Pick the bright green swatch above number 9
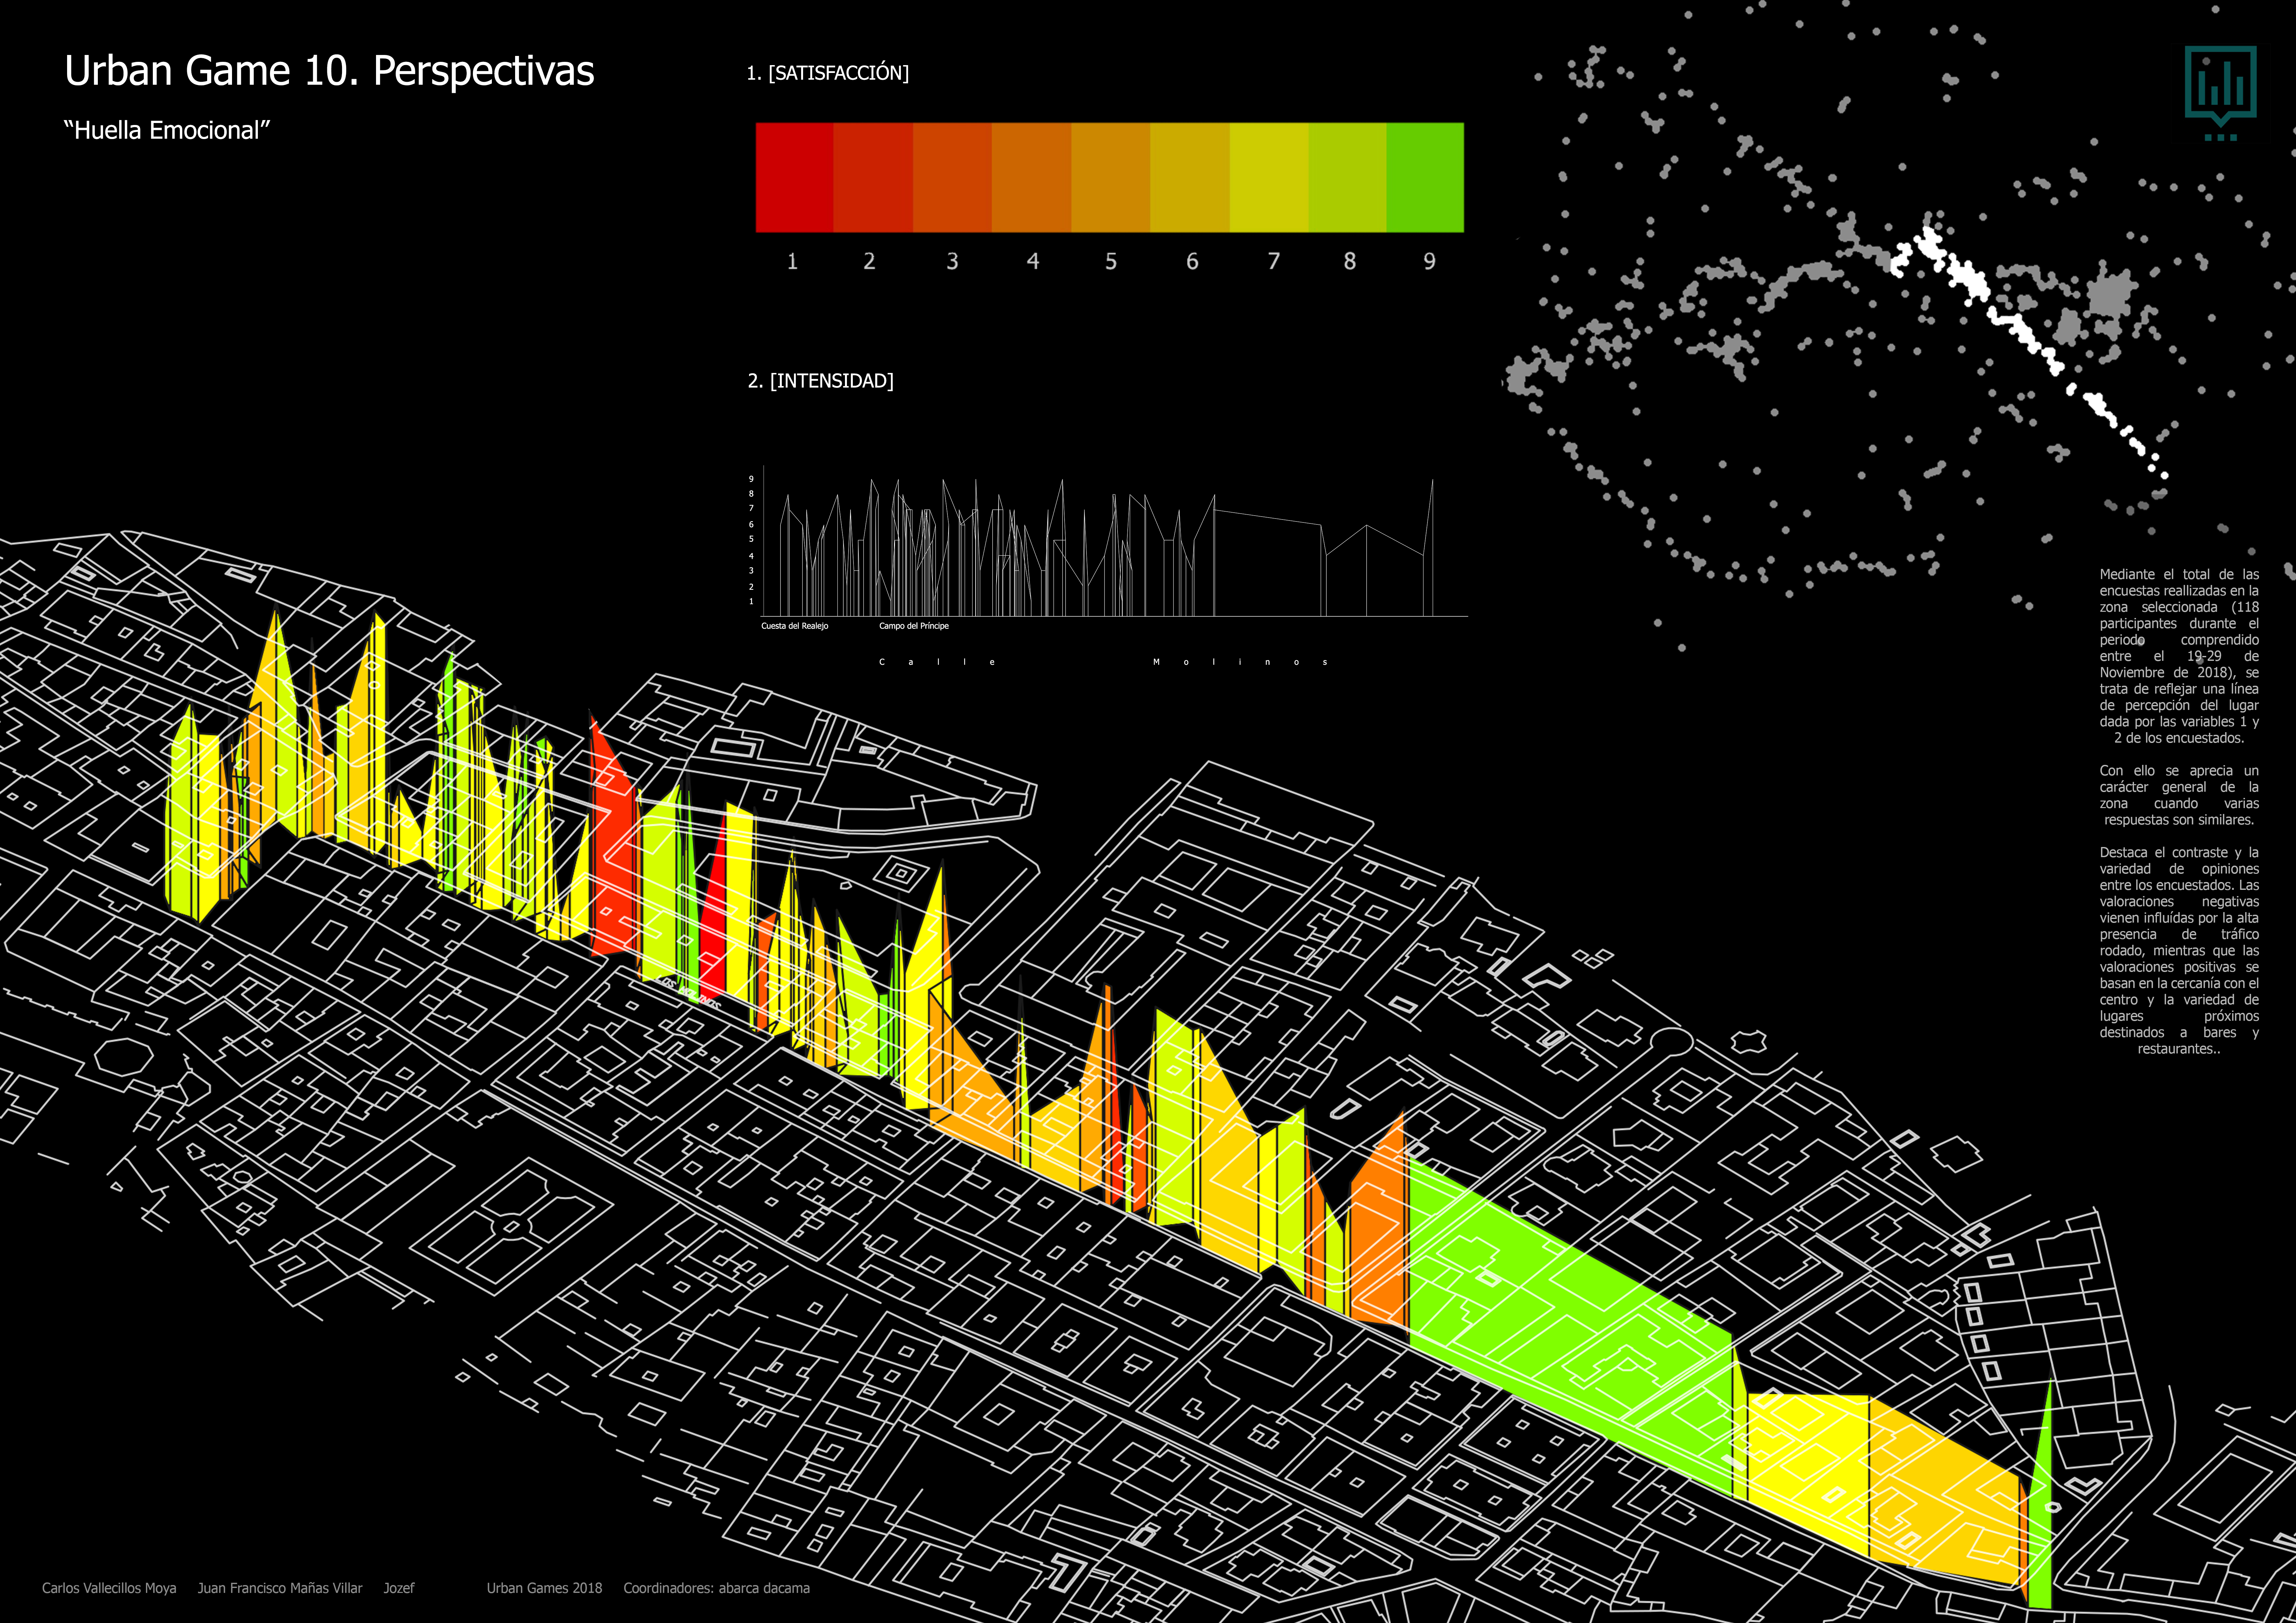 click(x=1425, y=178)
